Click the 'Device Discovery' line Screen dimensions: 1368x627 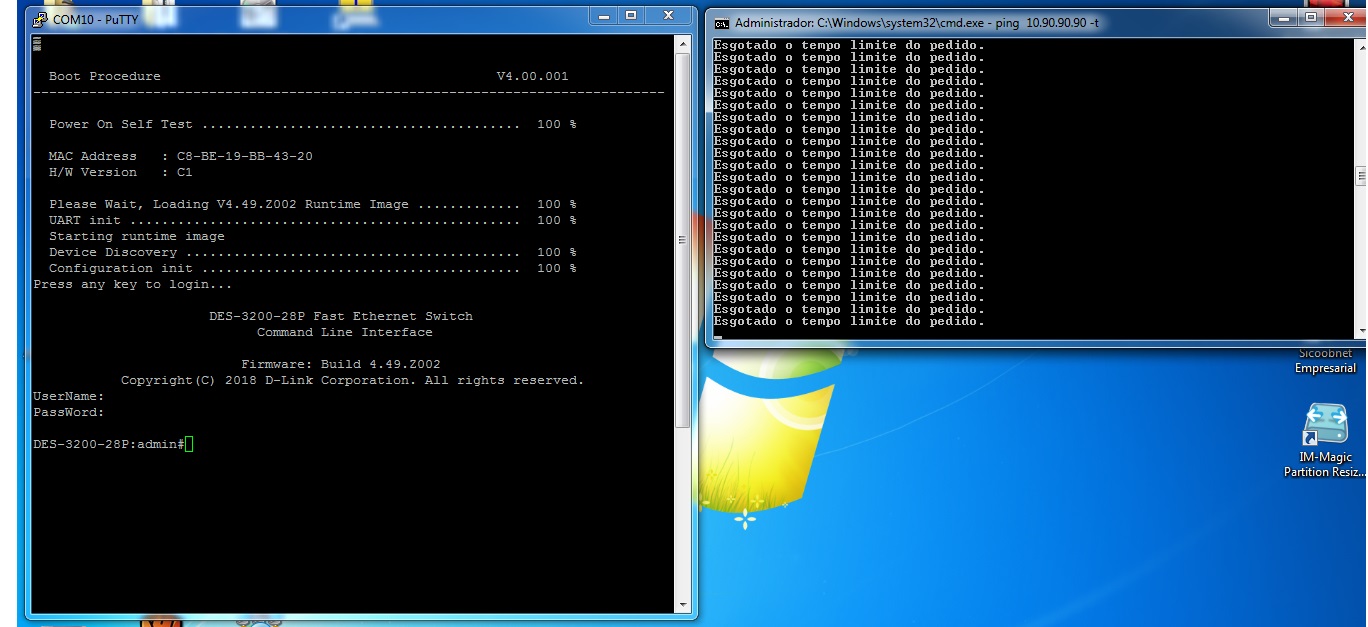(313, 252)
